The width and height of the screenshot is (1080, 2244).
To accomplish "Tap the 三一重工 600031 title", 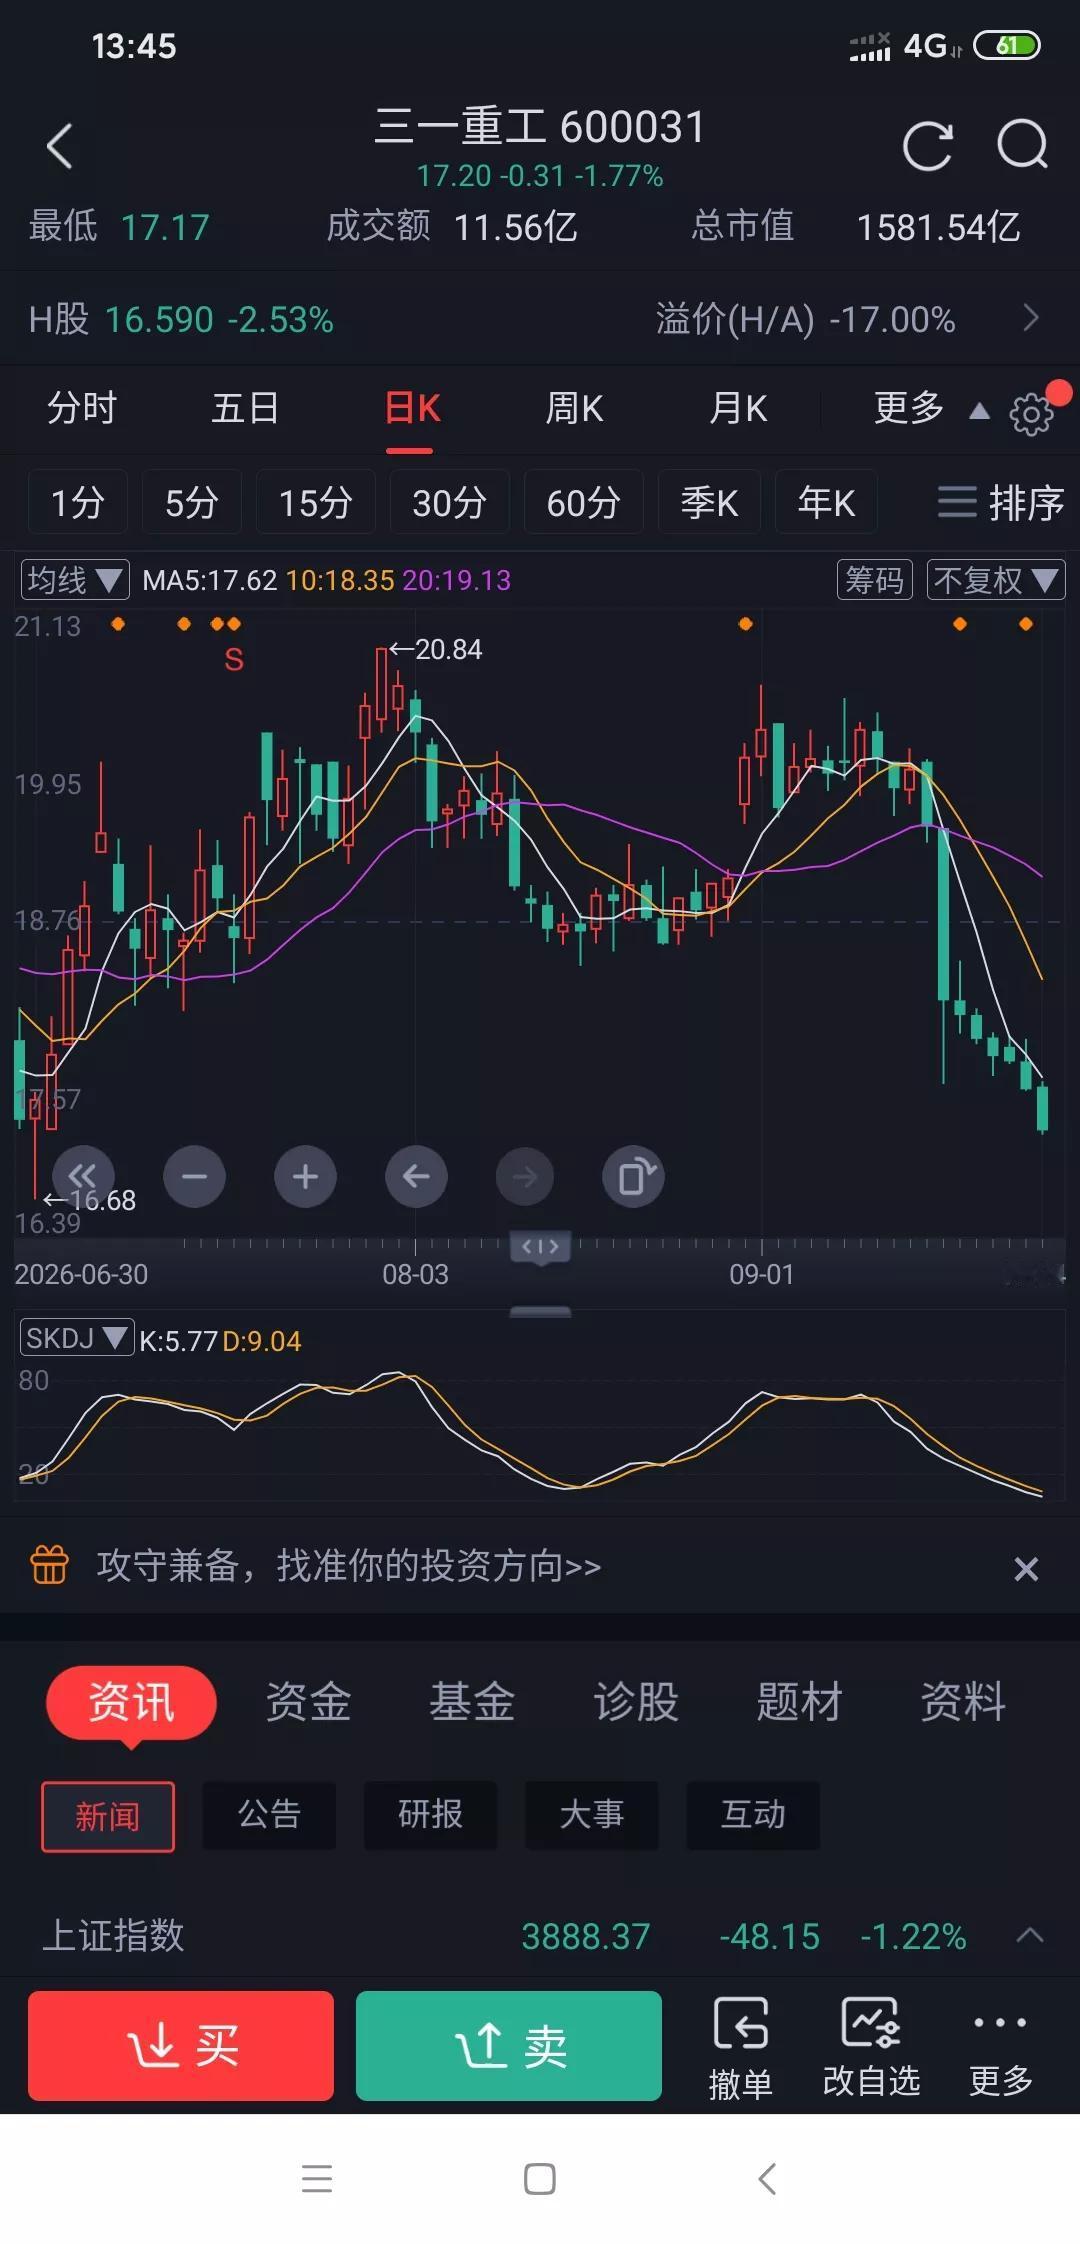I will click(x=540, y=127).
